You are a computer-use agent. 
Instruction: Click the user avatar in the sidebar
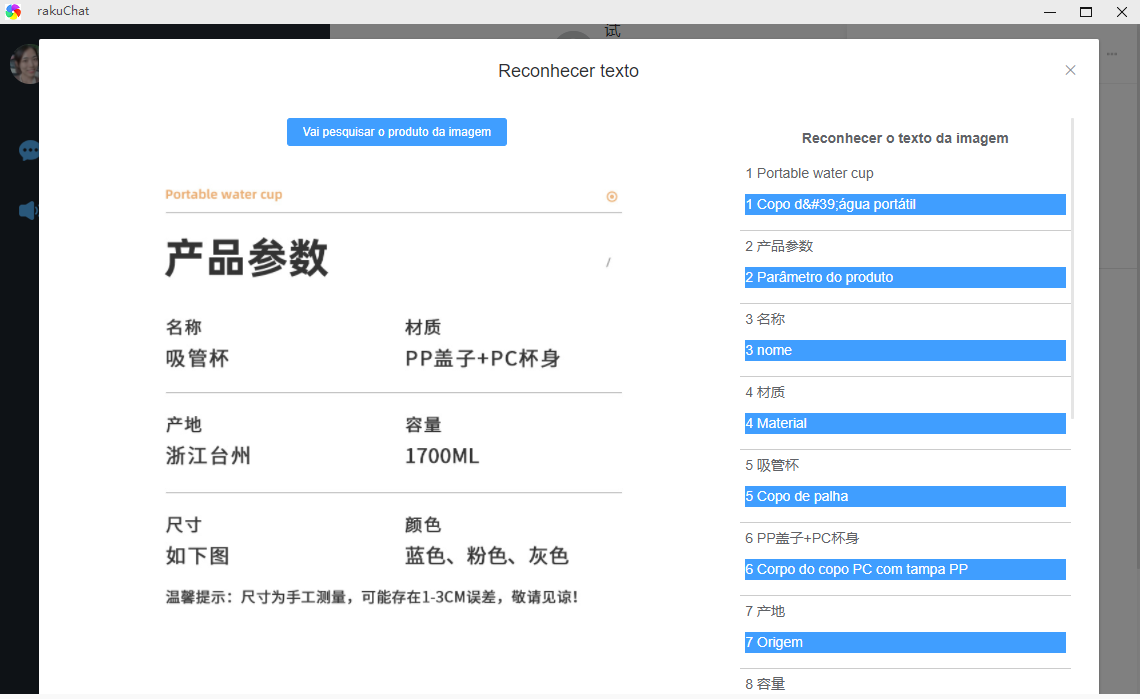tap(25, 63)
